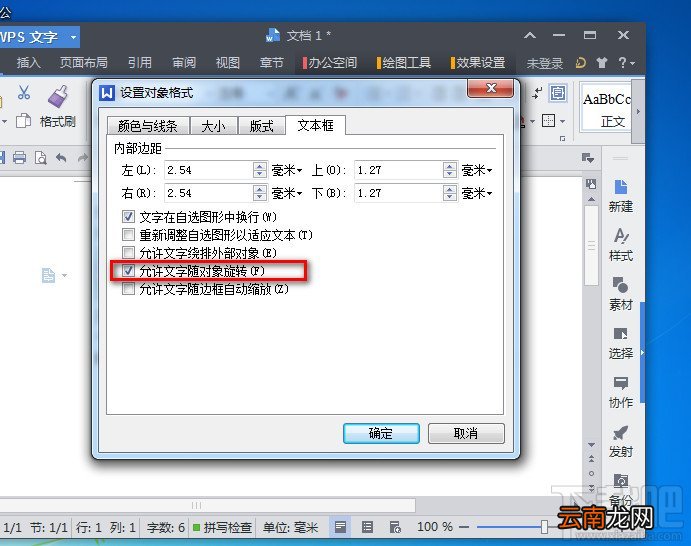The image size is (691, 546).
Task: Switch to 版式 tab
Action: point(262,126)
